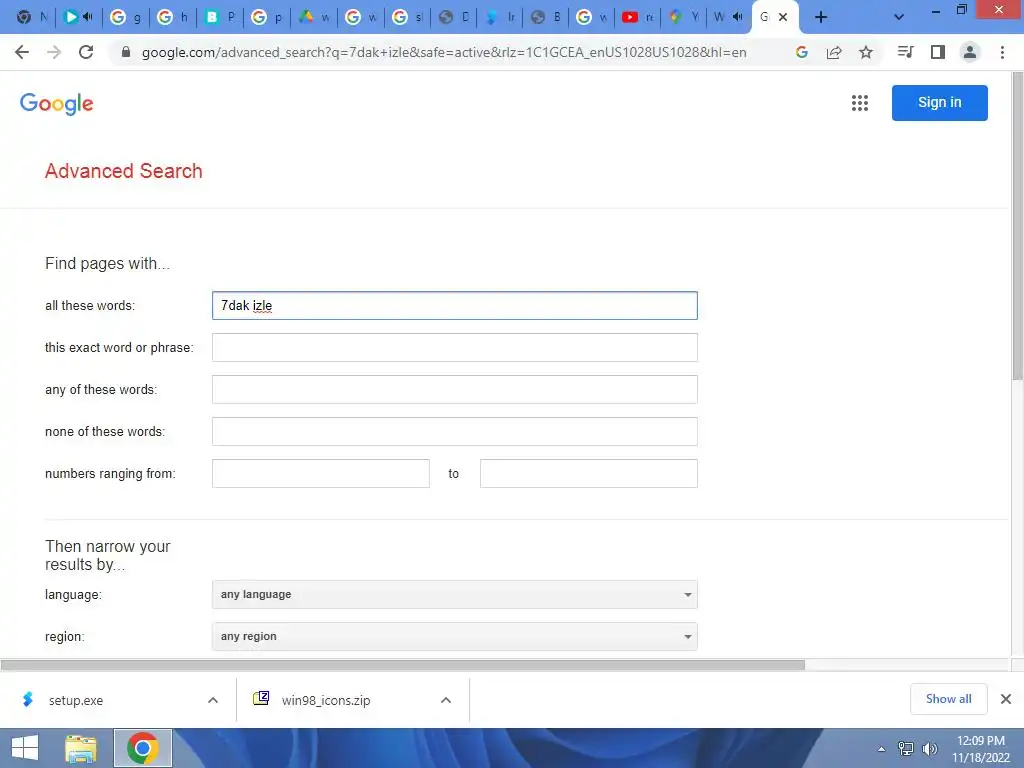Click the numbers range 'to' end field
The image size is (1024, 768).
(x=588, y=473)
